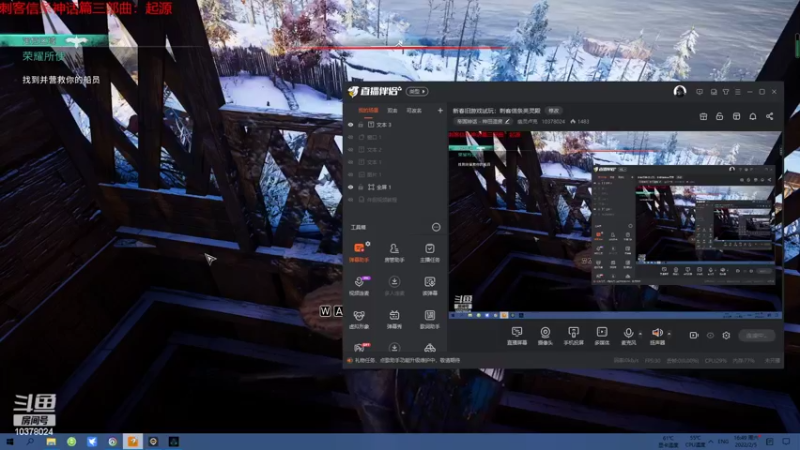The image size is (800, 450).
Task: Switch to the third scene tab
Action: coord(414,110)
